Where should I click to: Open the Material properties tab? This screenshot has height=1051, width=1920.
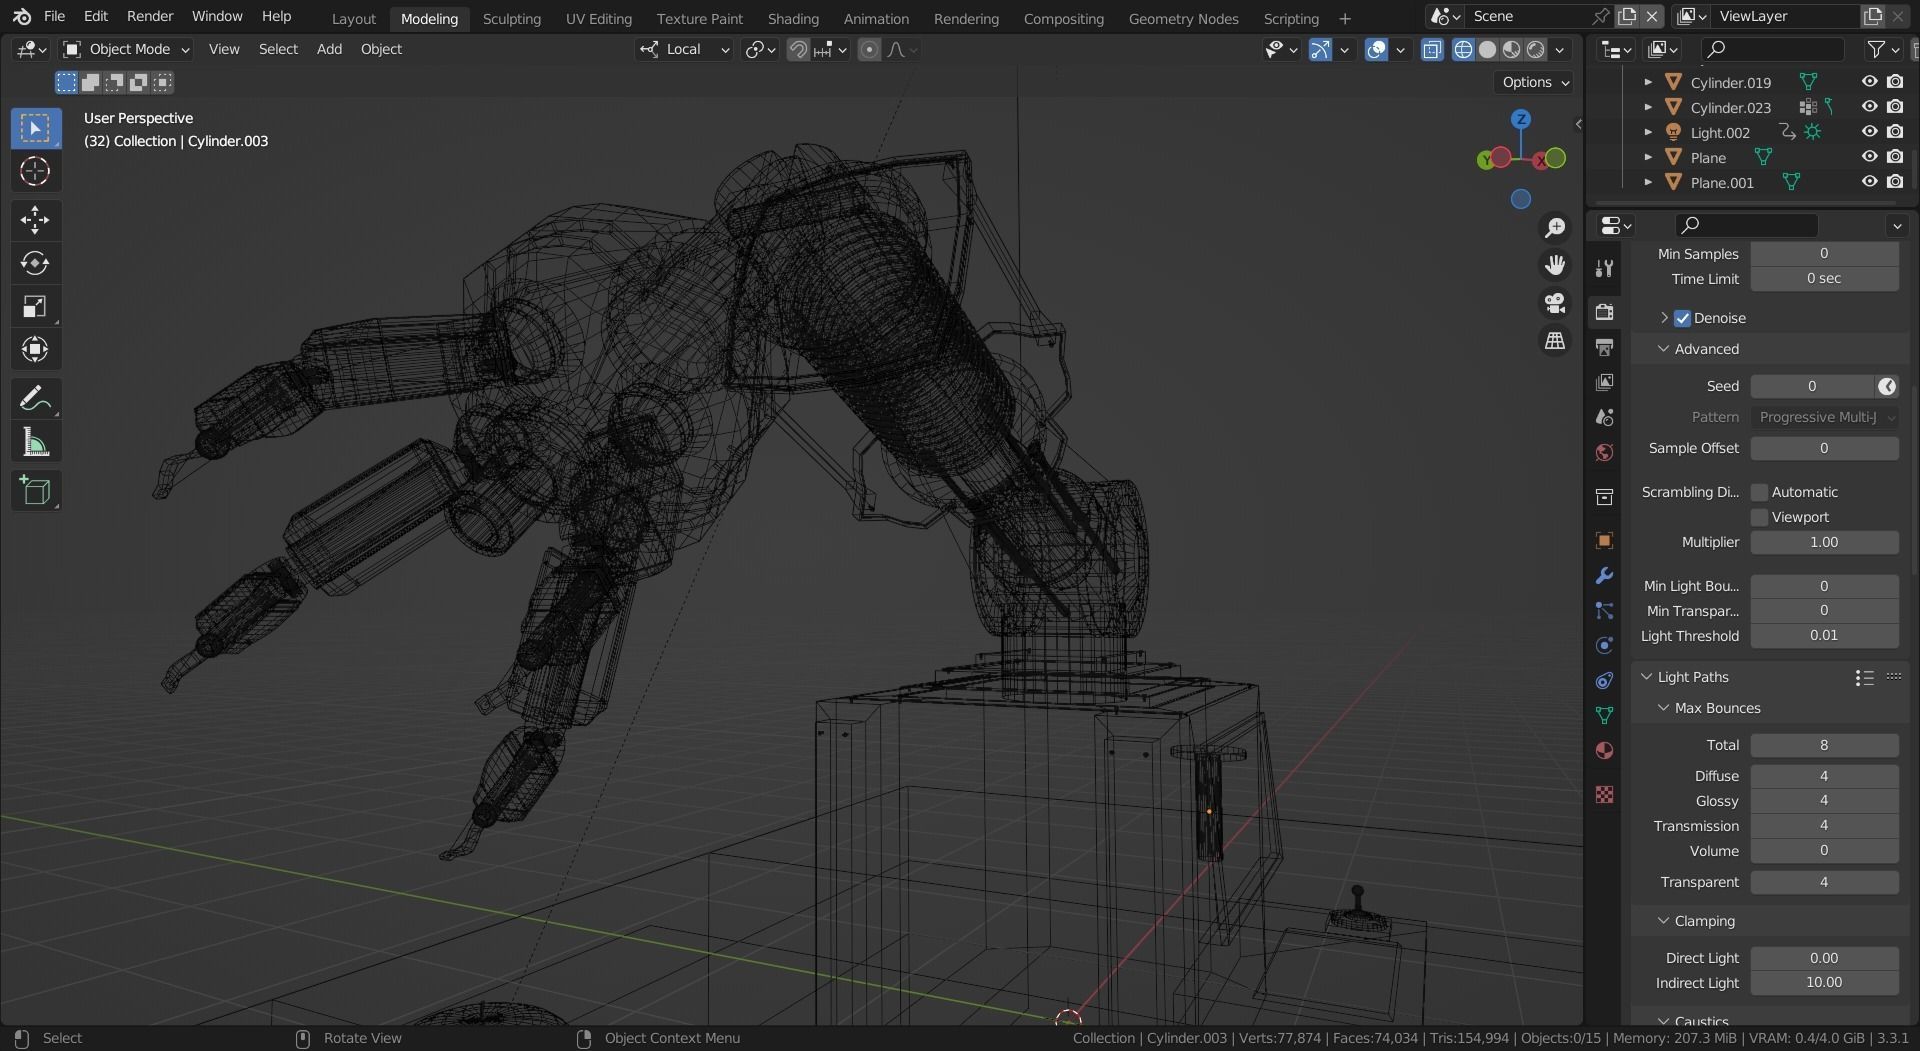pos(1605,750)
